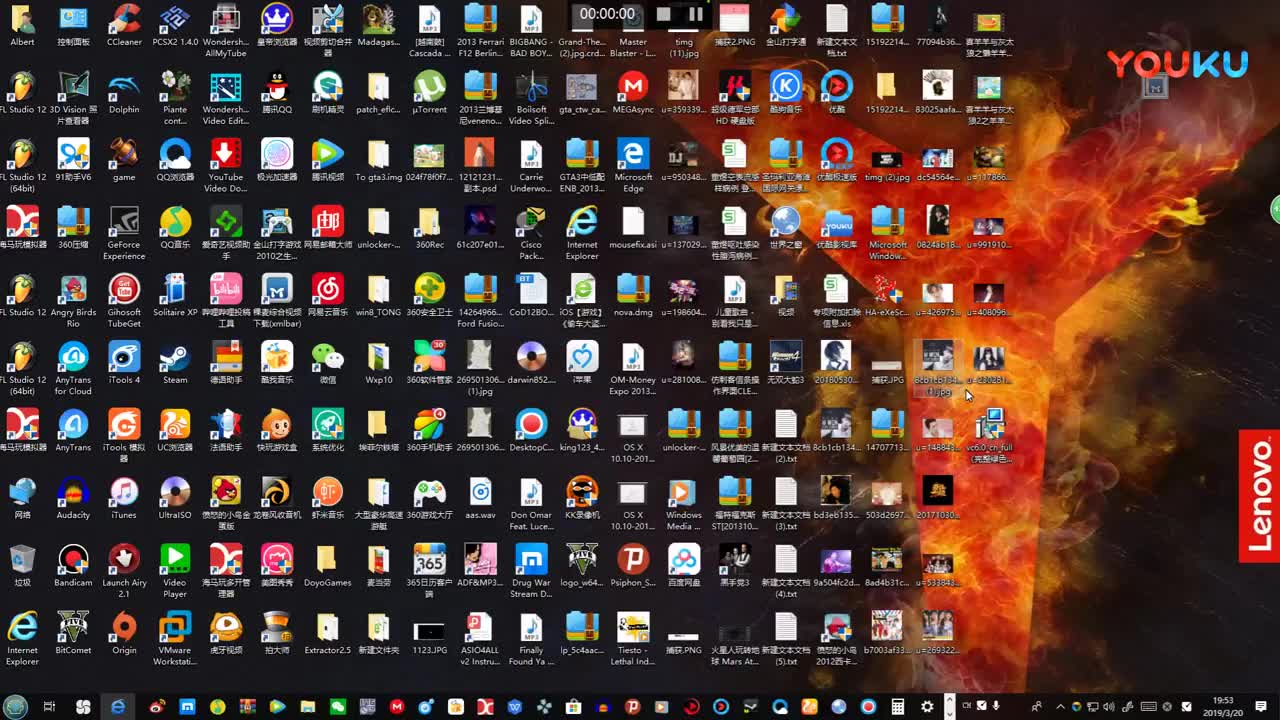Open the Madagascar game icon
1280x720 pixels.
point(379,27)
